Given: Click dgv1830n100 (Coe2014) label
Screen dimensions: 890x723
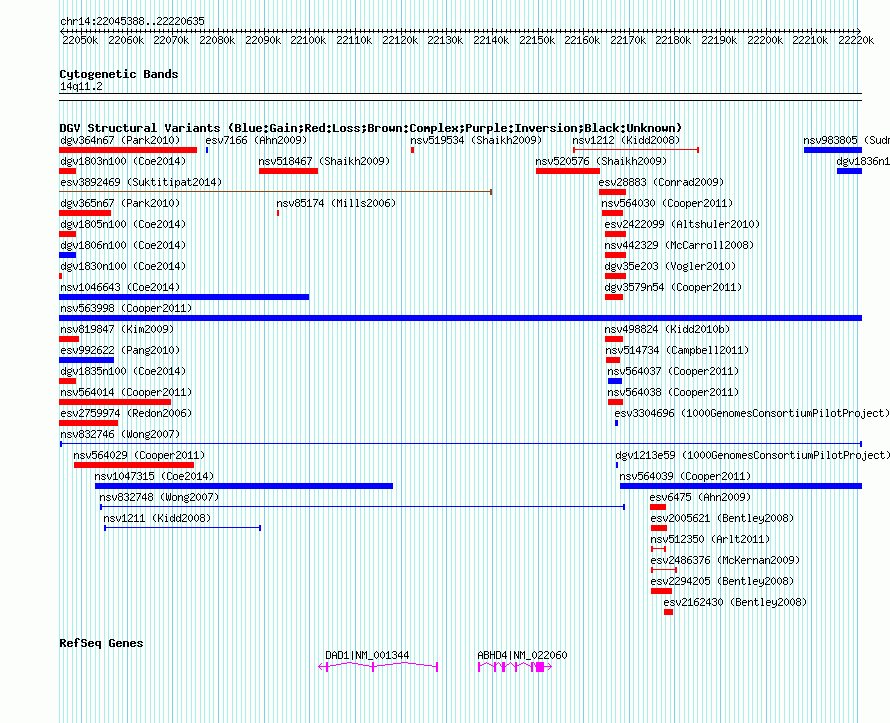Looking at the screenshot, I should coord(123,266).
